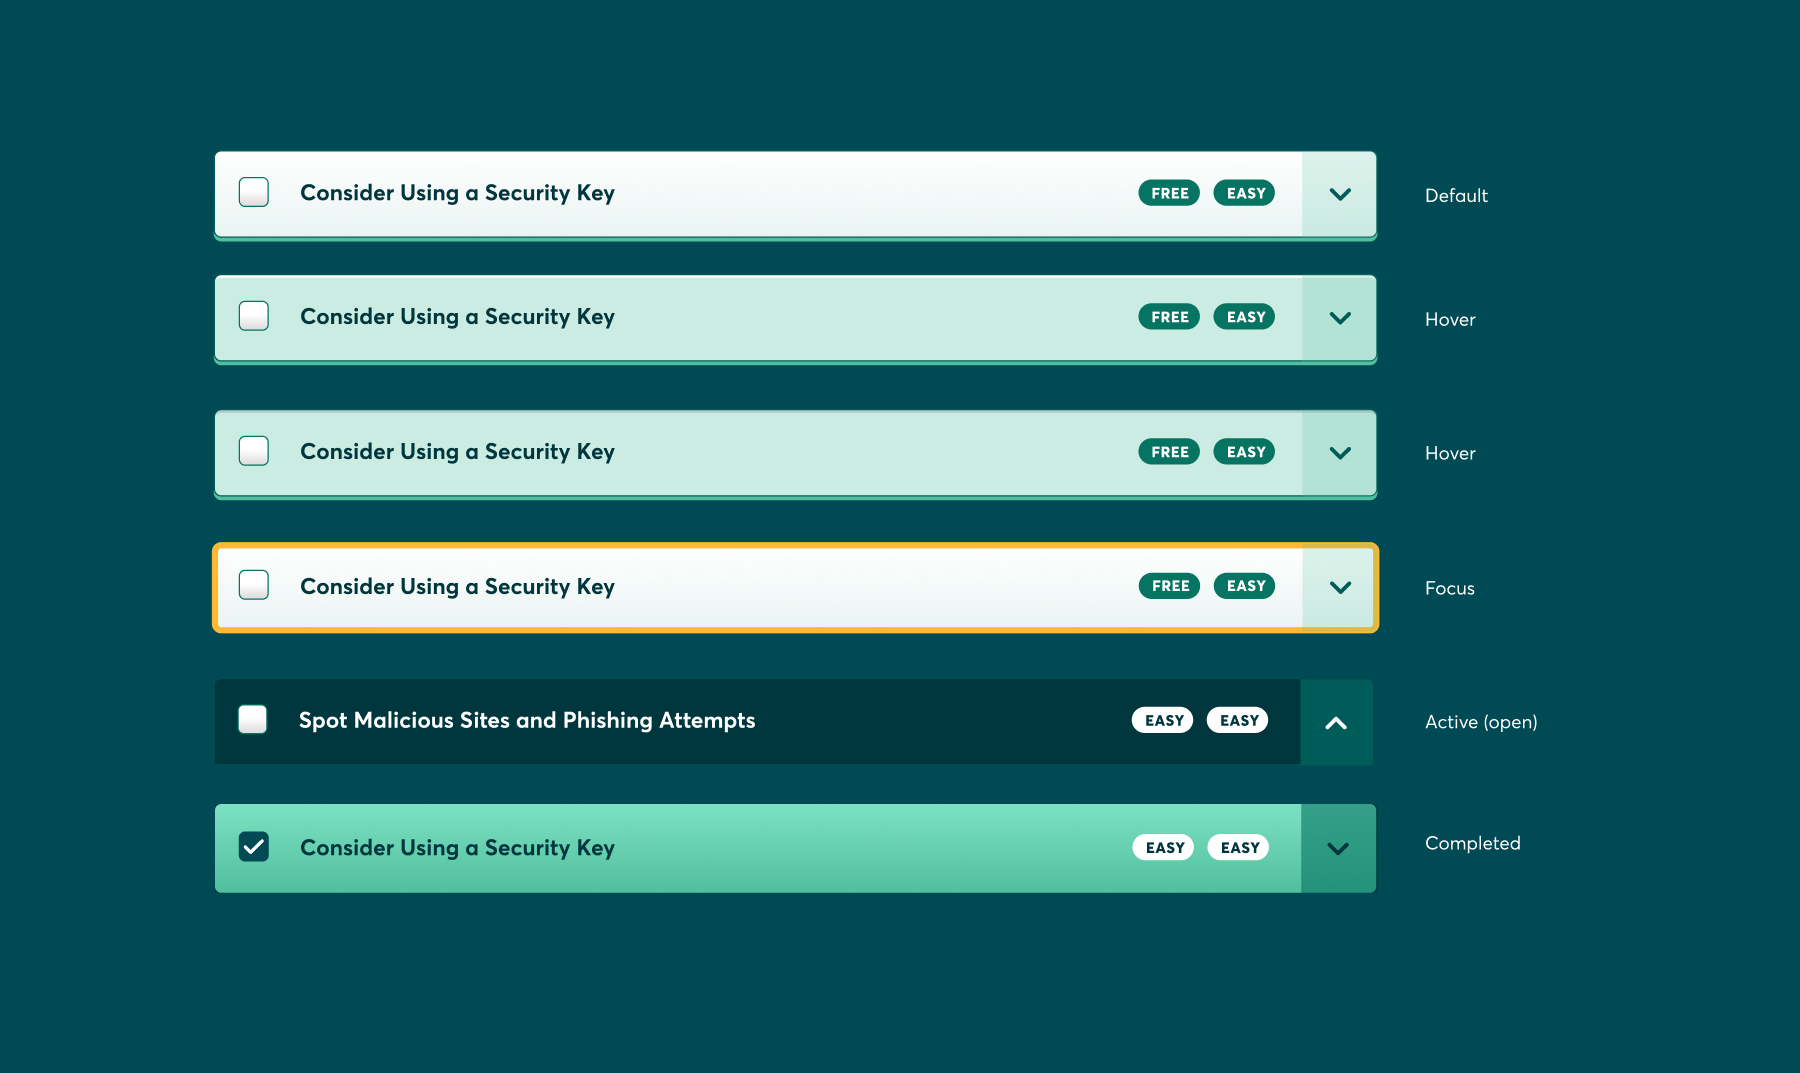
Task: Click the EASY badge in the Default row
Action: coord(1245,193)
